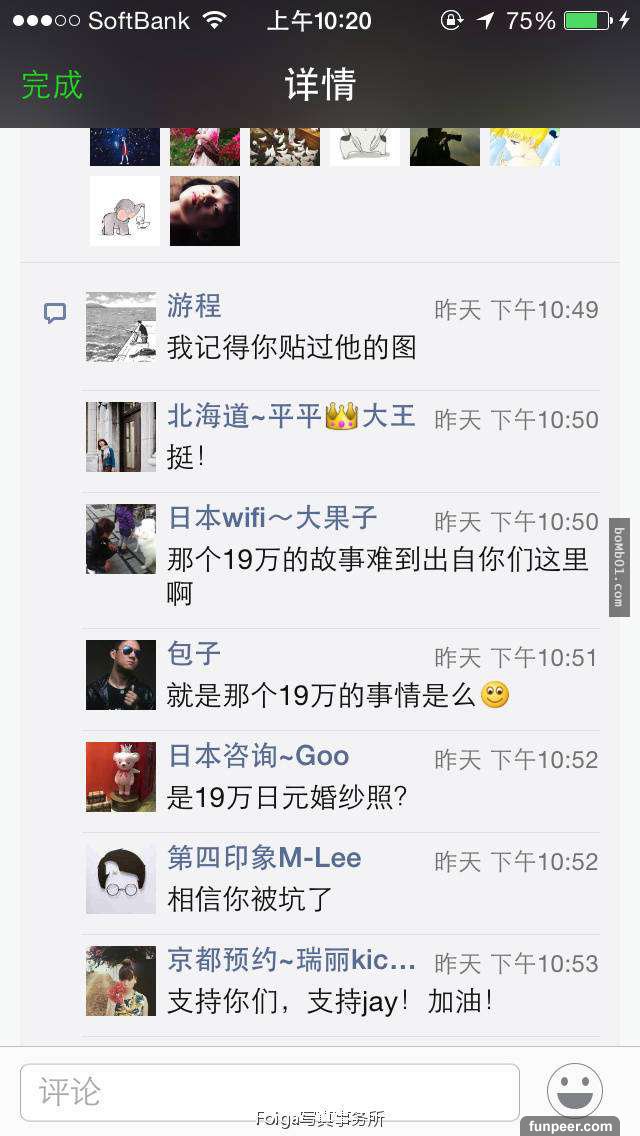640x1136 pixels.
Task: Tap the 详情 title in header
Action: pos(320,85)
